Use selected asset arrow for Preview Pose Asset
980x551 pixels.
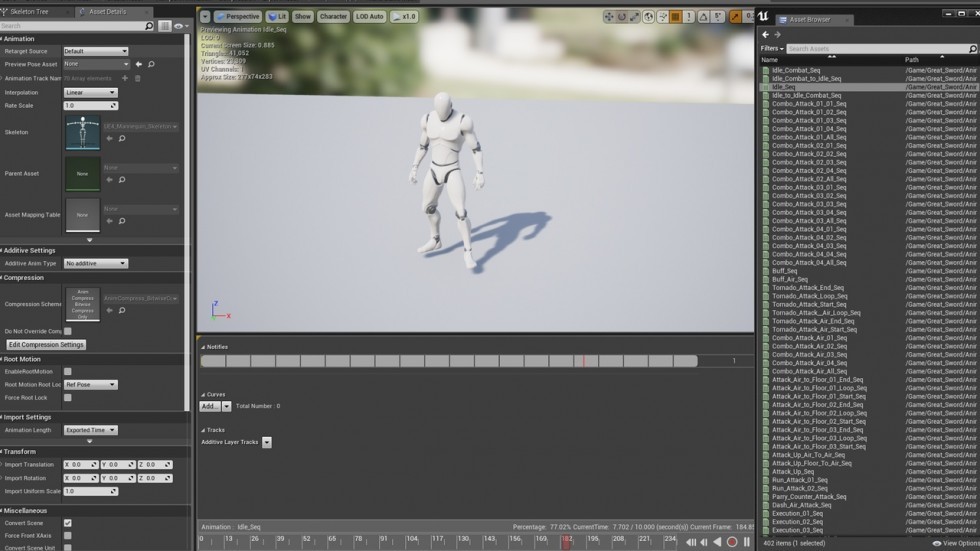[x=139, y=64]
